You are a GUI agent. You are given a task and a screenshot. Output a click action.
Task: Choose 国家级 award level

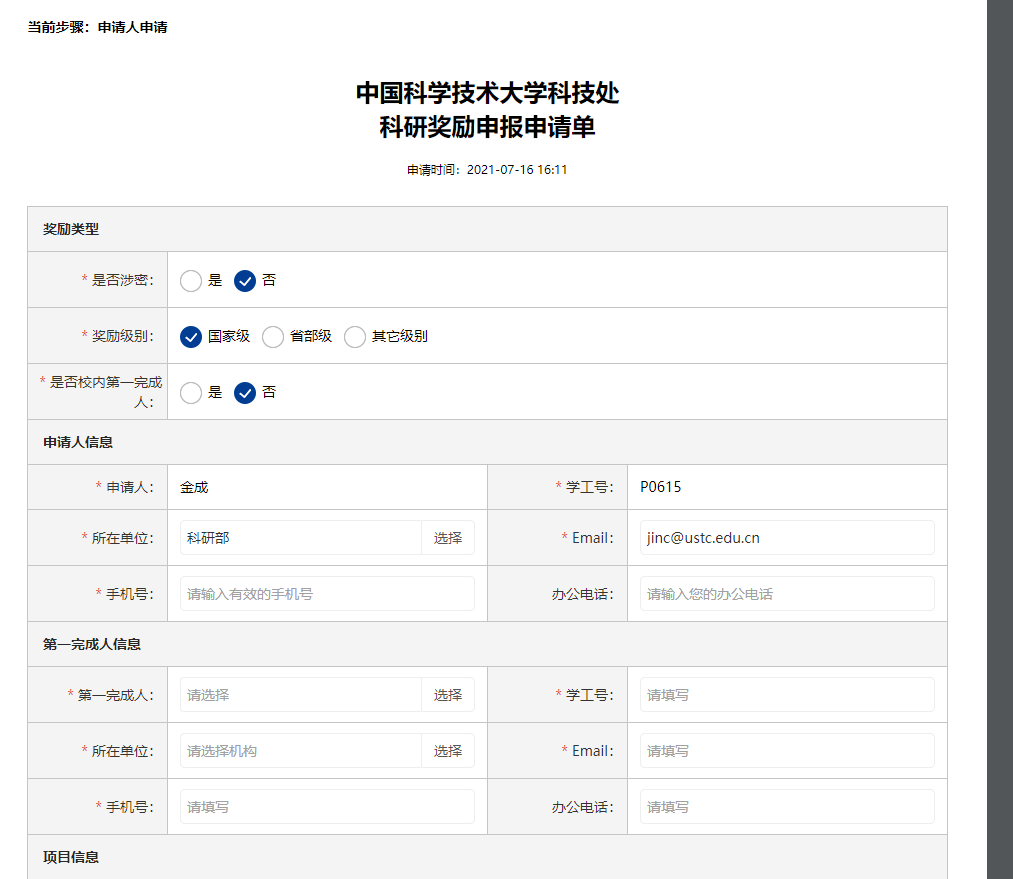click(x=191, y=337)
